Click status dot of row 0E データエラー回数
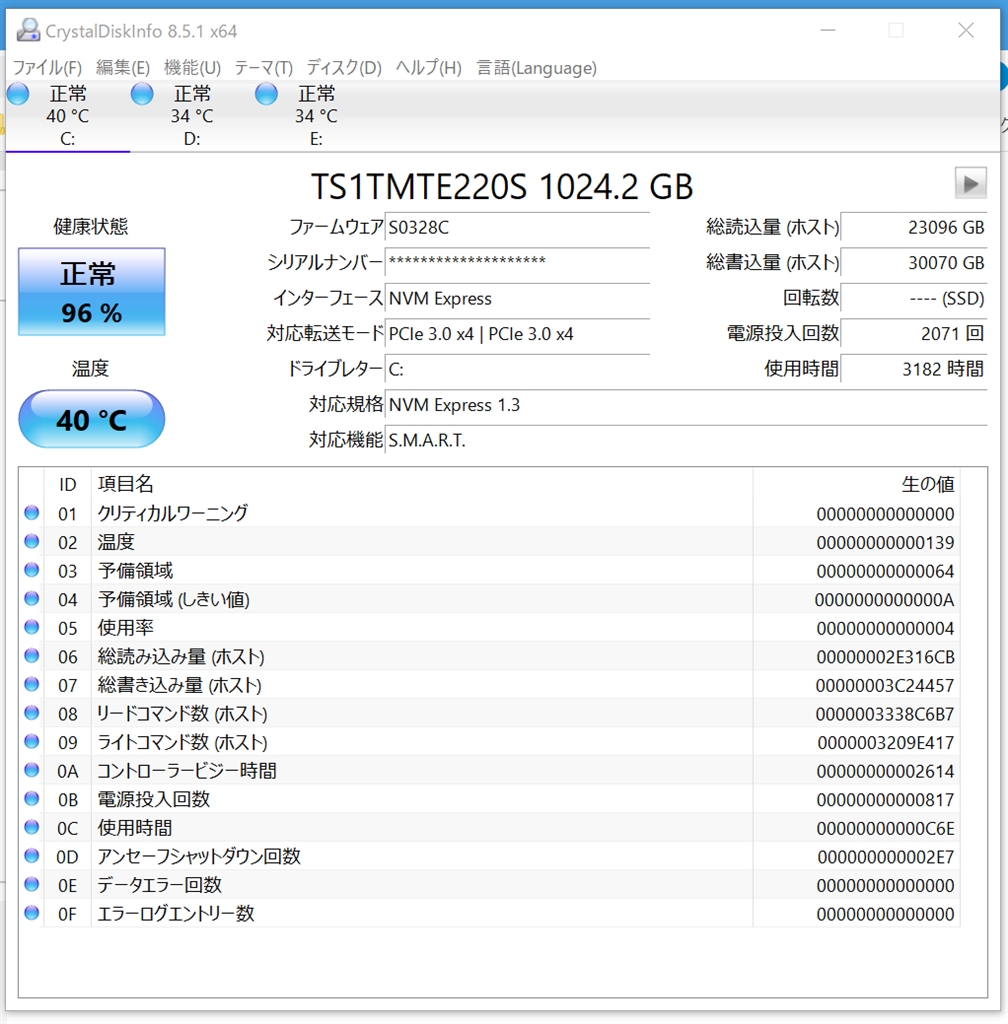The image size is (1008, 1024). tap(31, 884)
